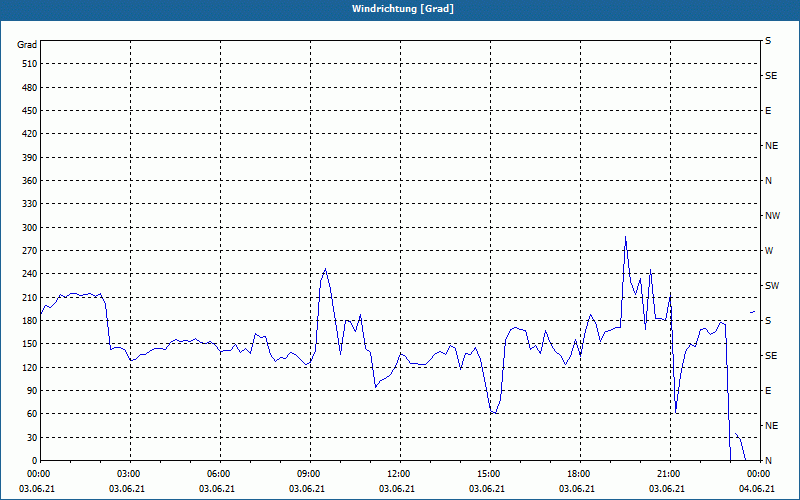Click the 360 y-axis value
The width and height of the screenshot is (800, 500).
click(30, 181)
